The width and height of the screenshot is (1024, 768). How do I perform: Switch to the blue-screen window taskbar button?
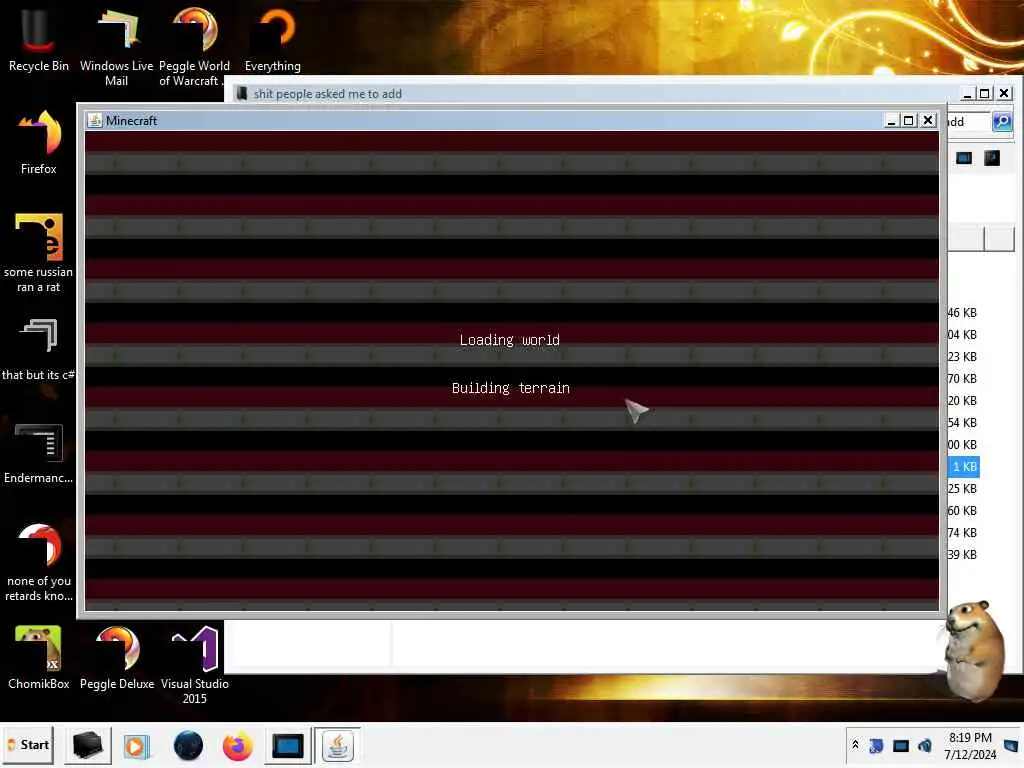pos(287,745)
